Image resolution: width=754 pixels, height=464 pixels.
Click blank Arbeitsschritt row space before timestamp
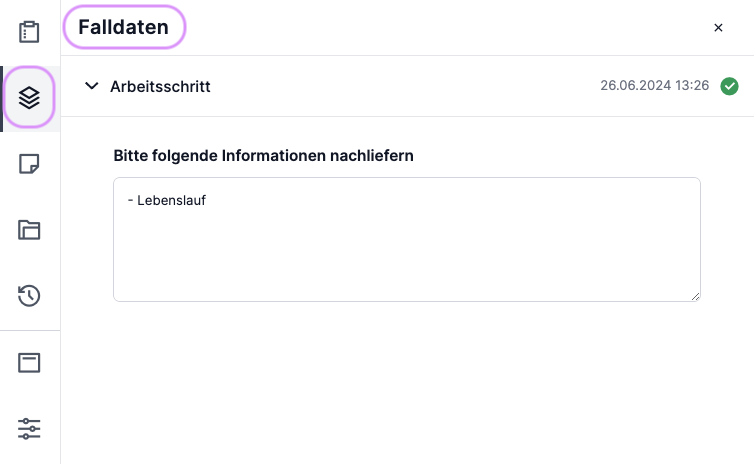(404, 86)
